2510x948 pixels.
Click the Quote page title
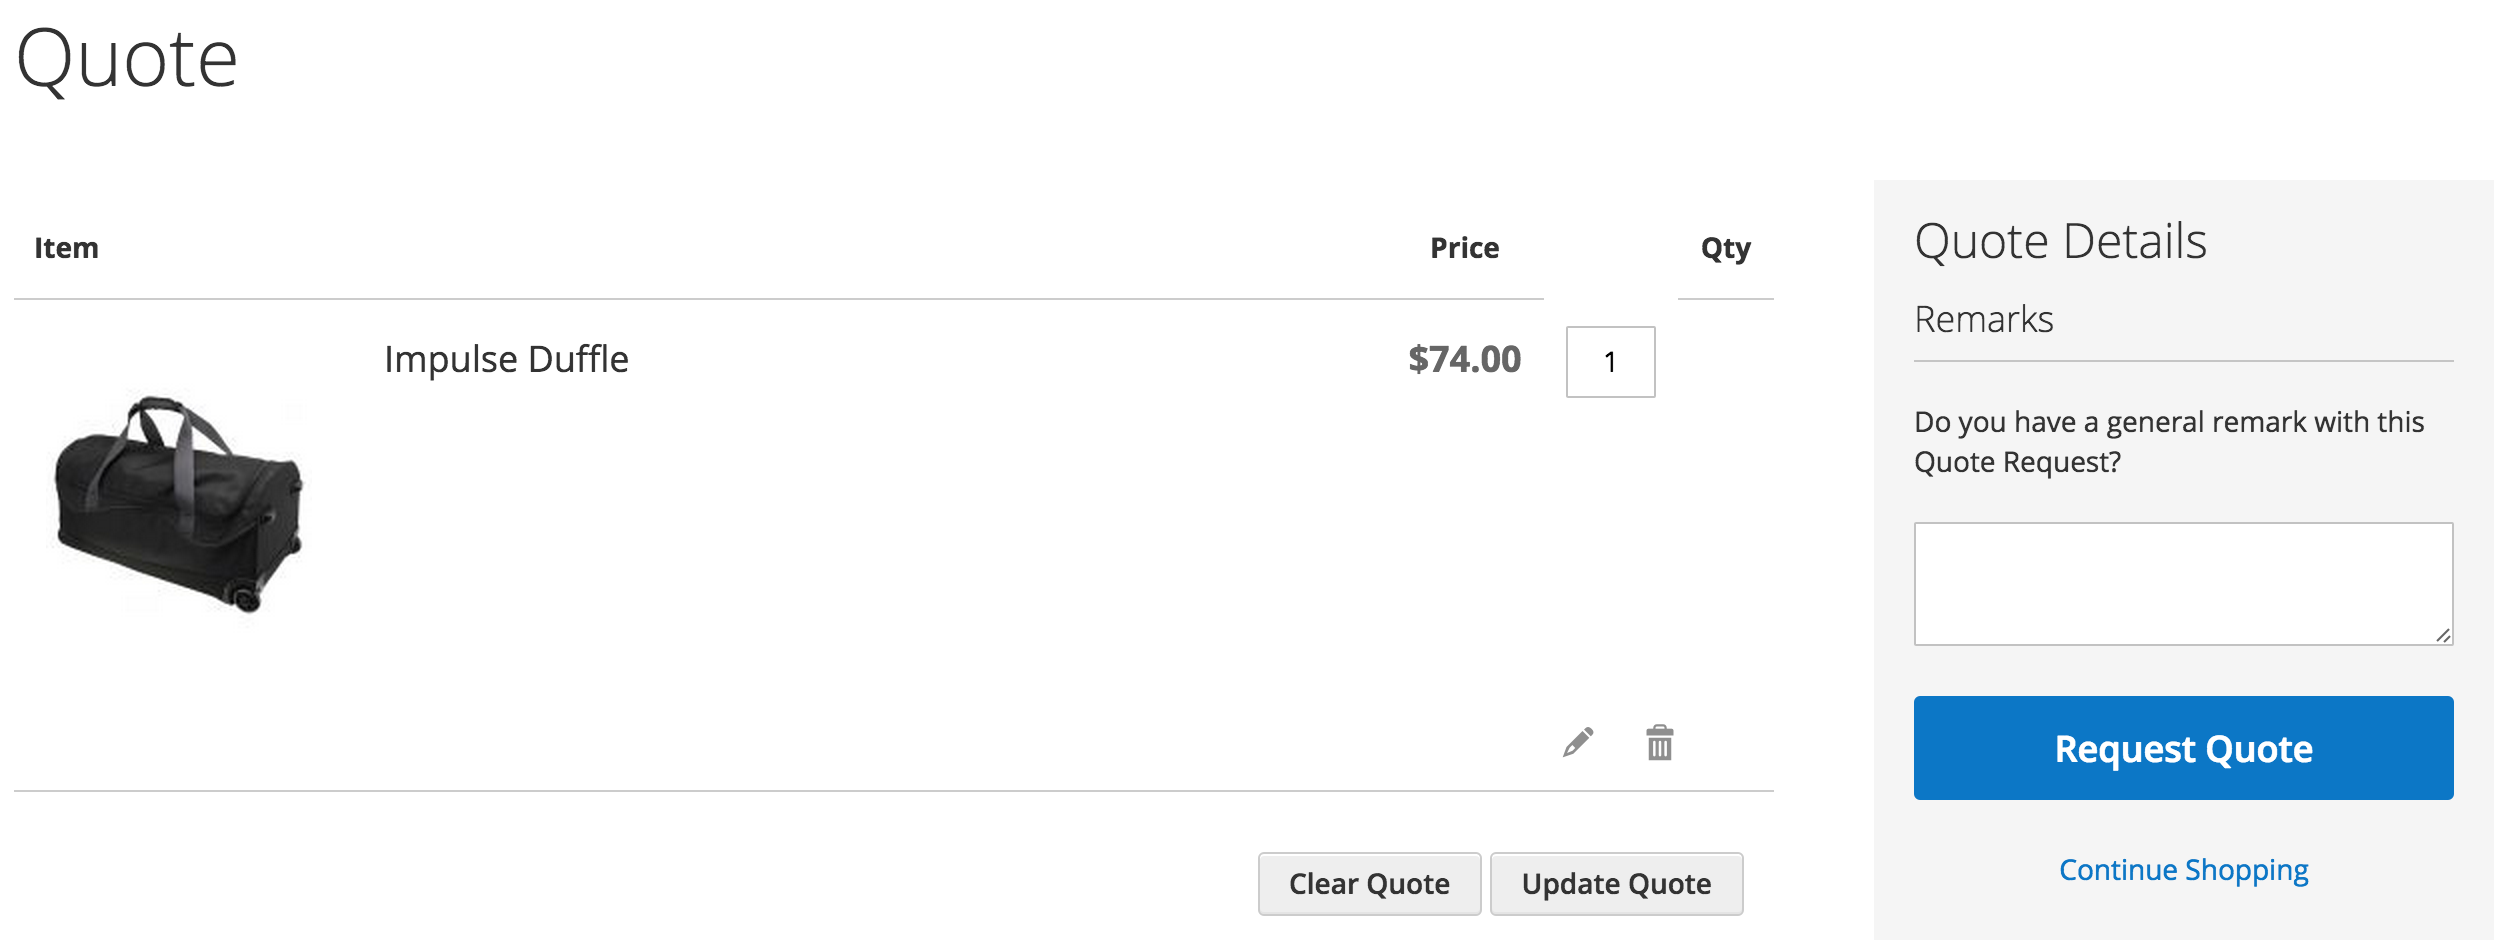coord(127,60)
